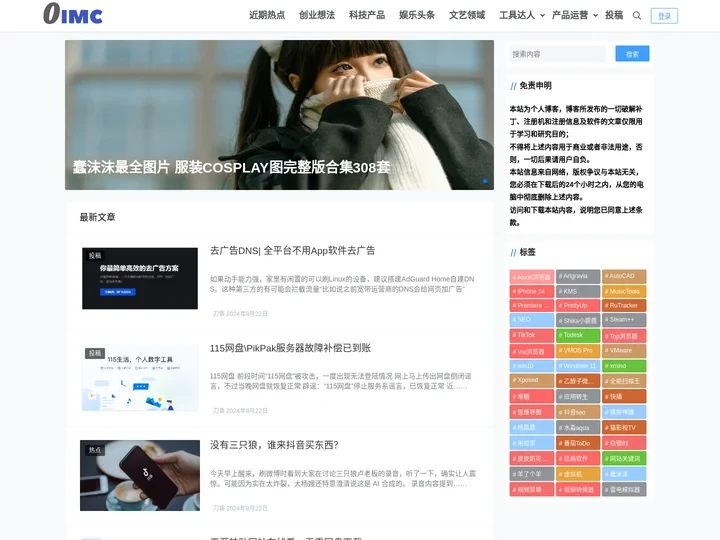This screenshot has width=720, height=540.
Task: Select the 思维导图 tag
Action: pyautogui.click(x=532, y=412)
